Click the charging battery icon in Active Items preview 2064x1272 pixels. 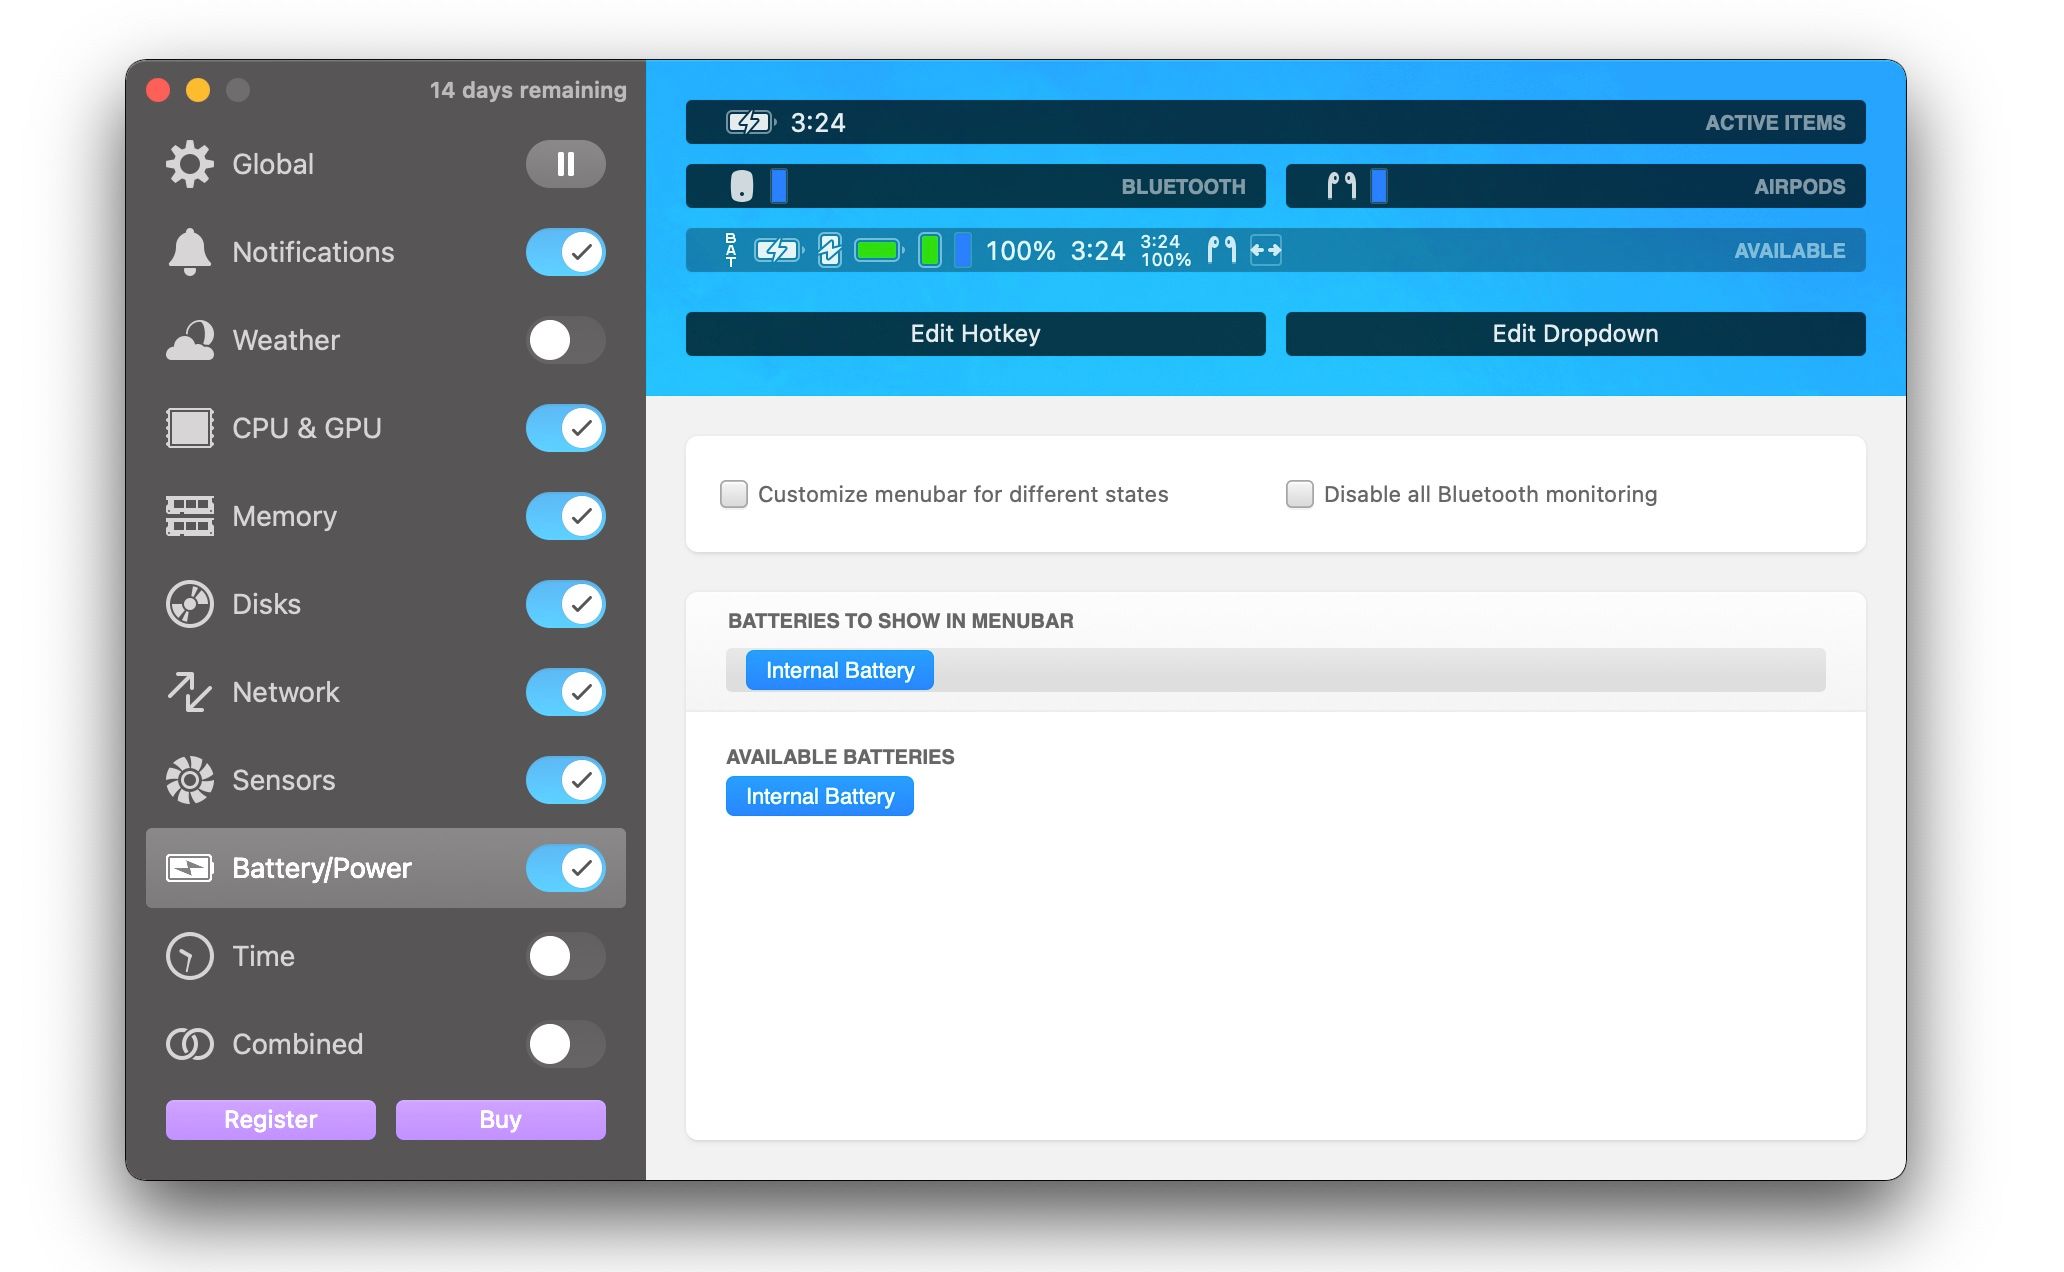(748, 121)
